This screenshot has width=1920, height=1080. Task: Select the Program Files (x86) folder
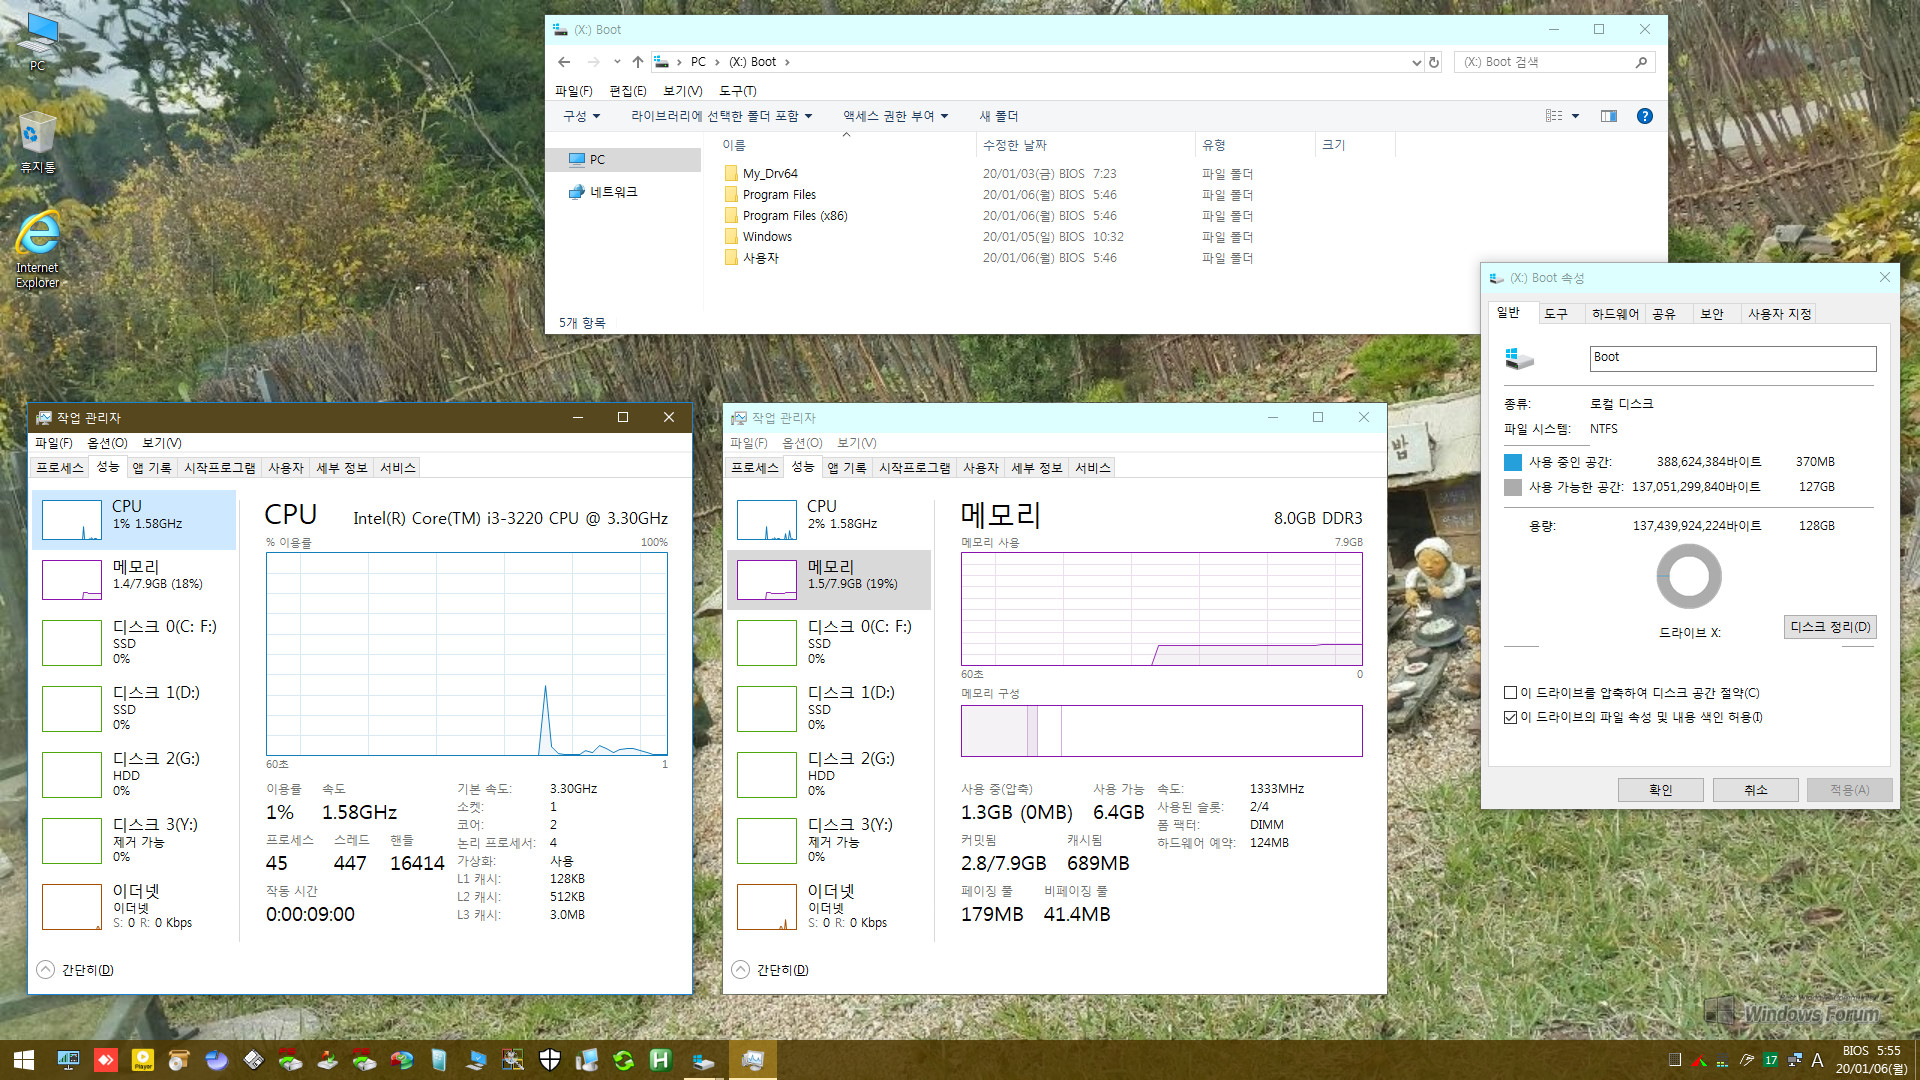[x=794, y=216]
